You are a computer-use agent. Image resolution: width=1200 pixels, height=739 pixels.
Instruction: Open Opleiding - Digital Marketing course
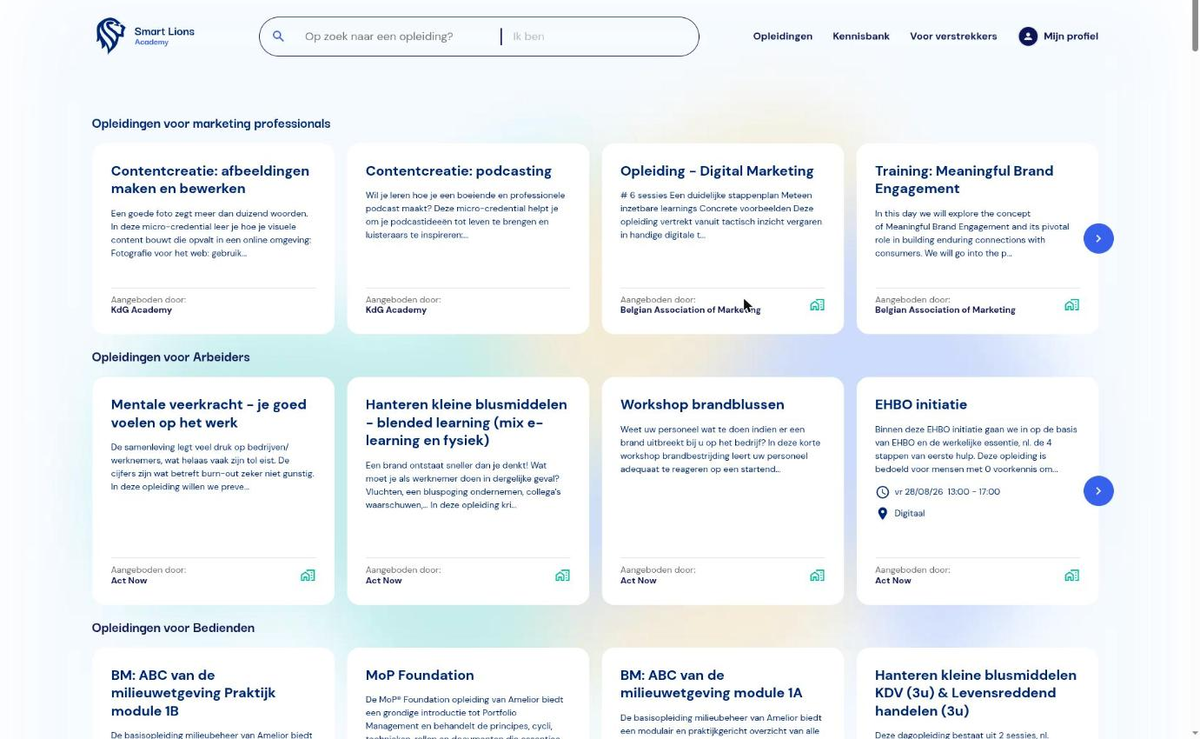(x=717, y=171)
